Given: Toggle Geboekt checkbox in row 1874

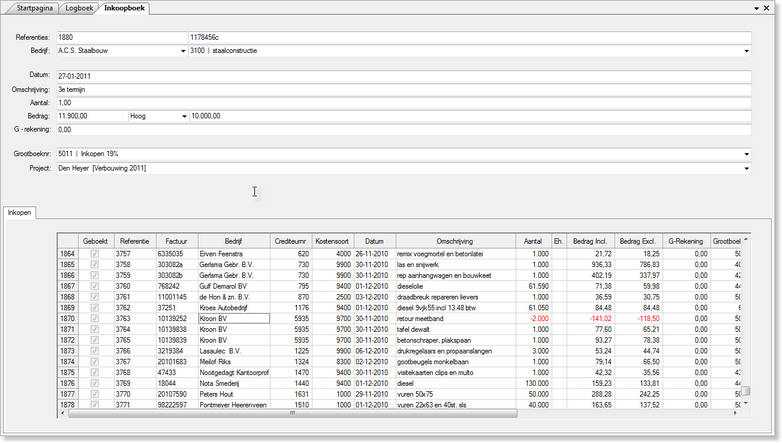Looking at the screenshot, I should click(x=95, y=362).
